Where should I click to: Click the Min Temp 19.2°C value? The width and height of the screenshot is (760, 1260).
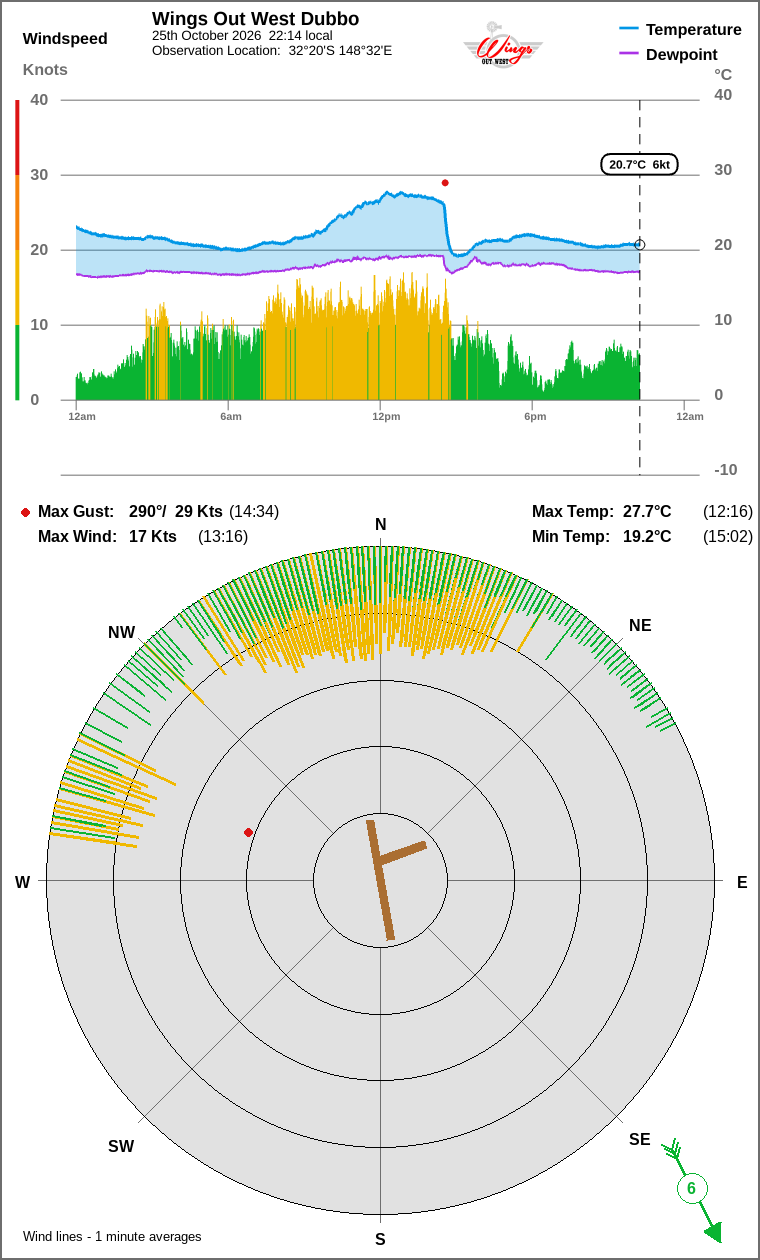click(x=647, y=536)
